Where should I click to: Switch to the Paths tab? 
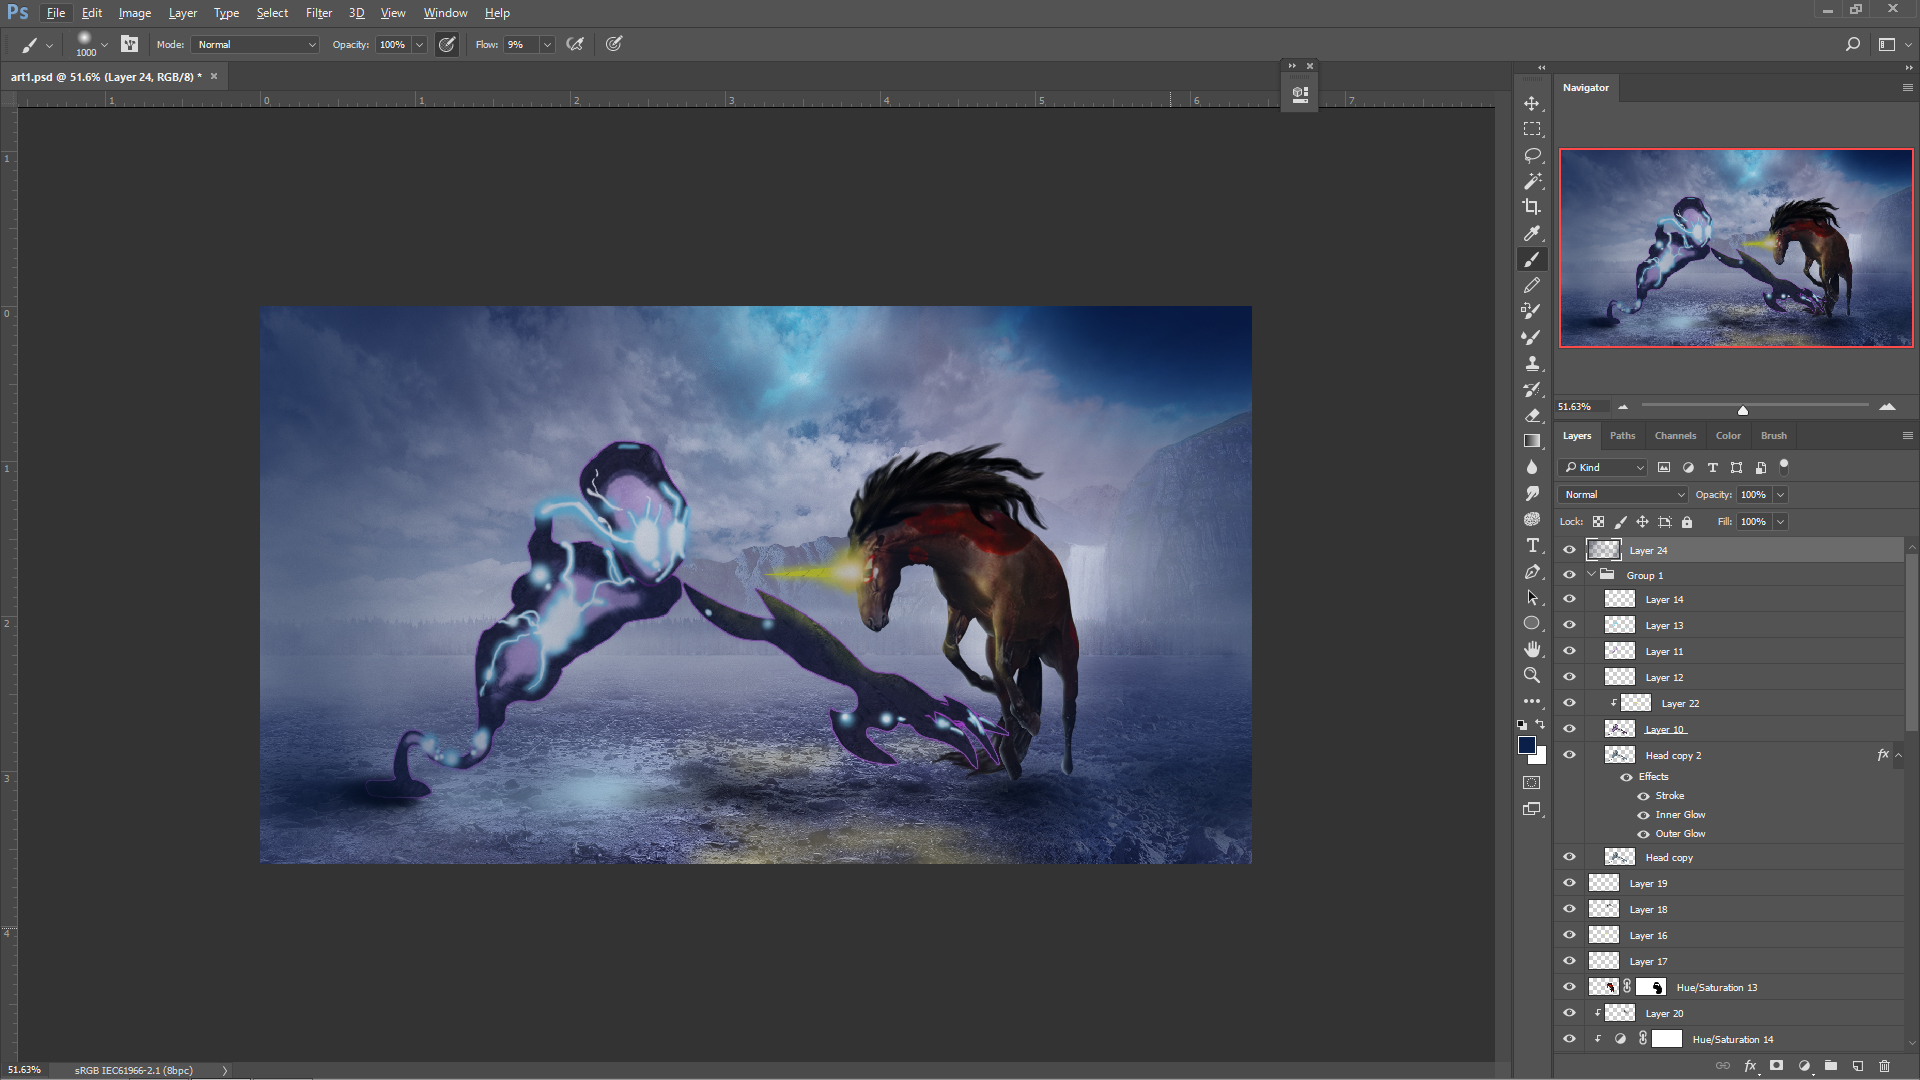click(x=1622, y=436)
